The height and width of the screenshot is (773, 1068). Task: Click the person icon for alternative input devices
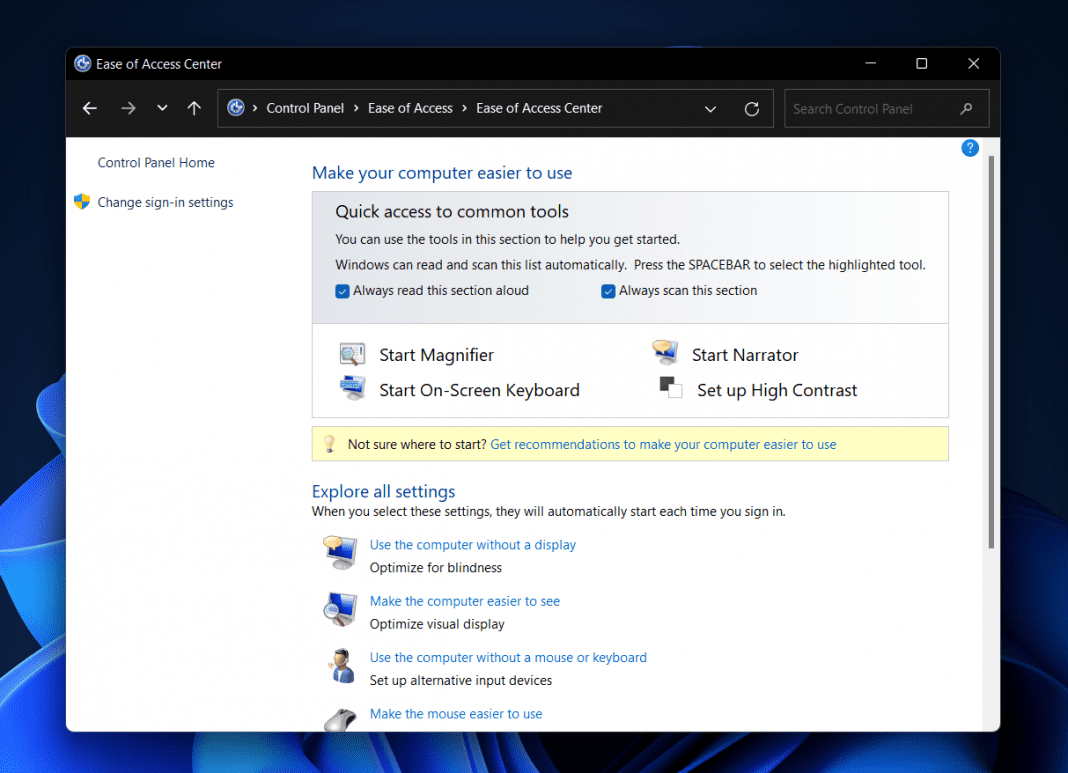[340, 666]
